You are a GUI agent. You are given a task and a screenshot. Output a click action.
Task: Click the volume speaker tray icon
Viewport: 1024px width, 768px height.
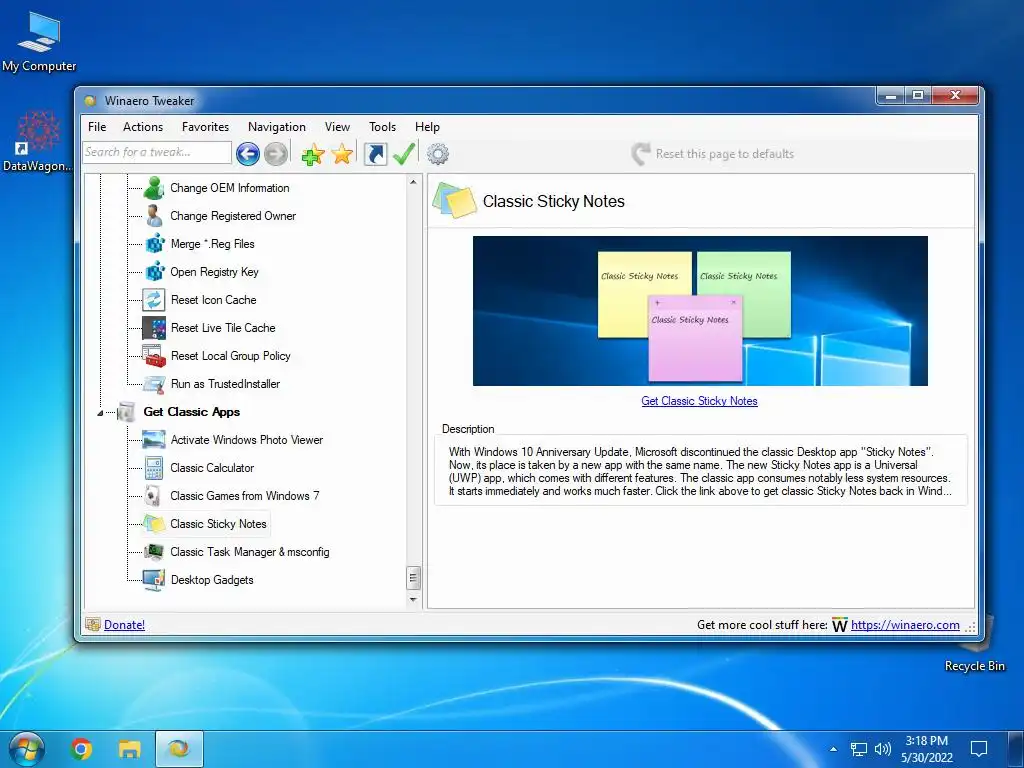(882, 749)
